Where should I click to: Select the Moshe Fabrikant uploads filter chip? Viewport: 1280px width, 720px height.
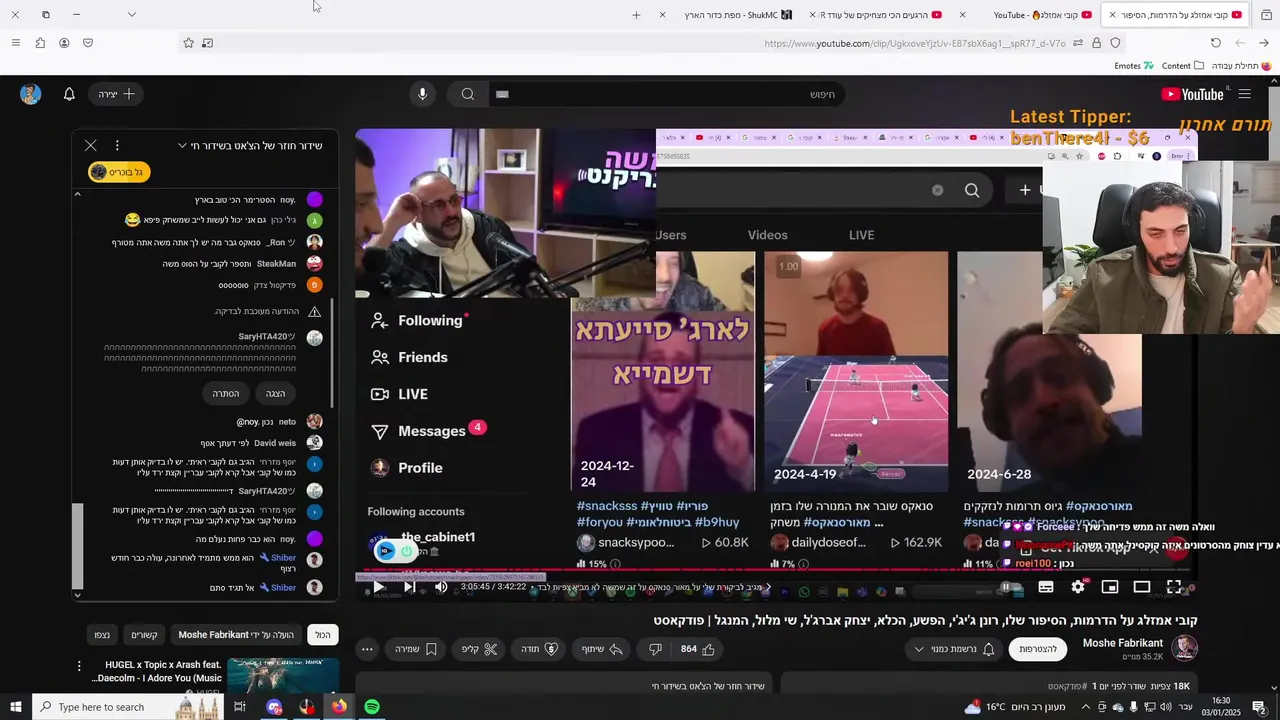coord(235,634)
